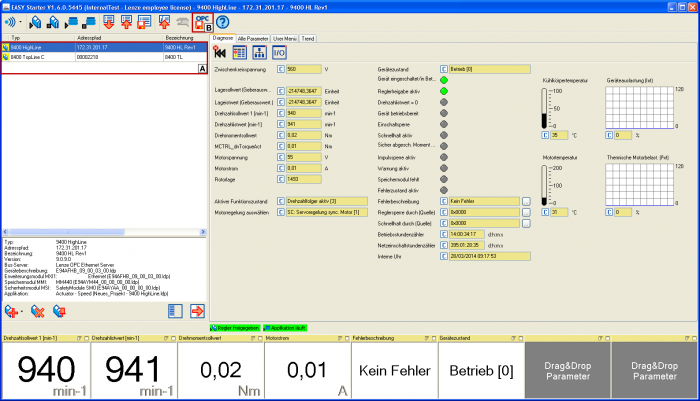Click the C button beside Kühlkörpertemperatur value
Viewport: 700px width, 401px height.
point(545,135)
